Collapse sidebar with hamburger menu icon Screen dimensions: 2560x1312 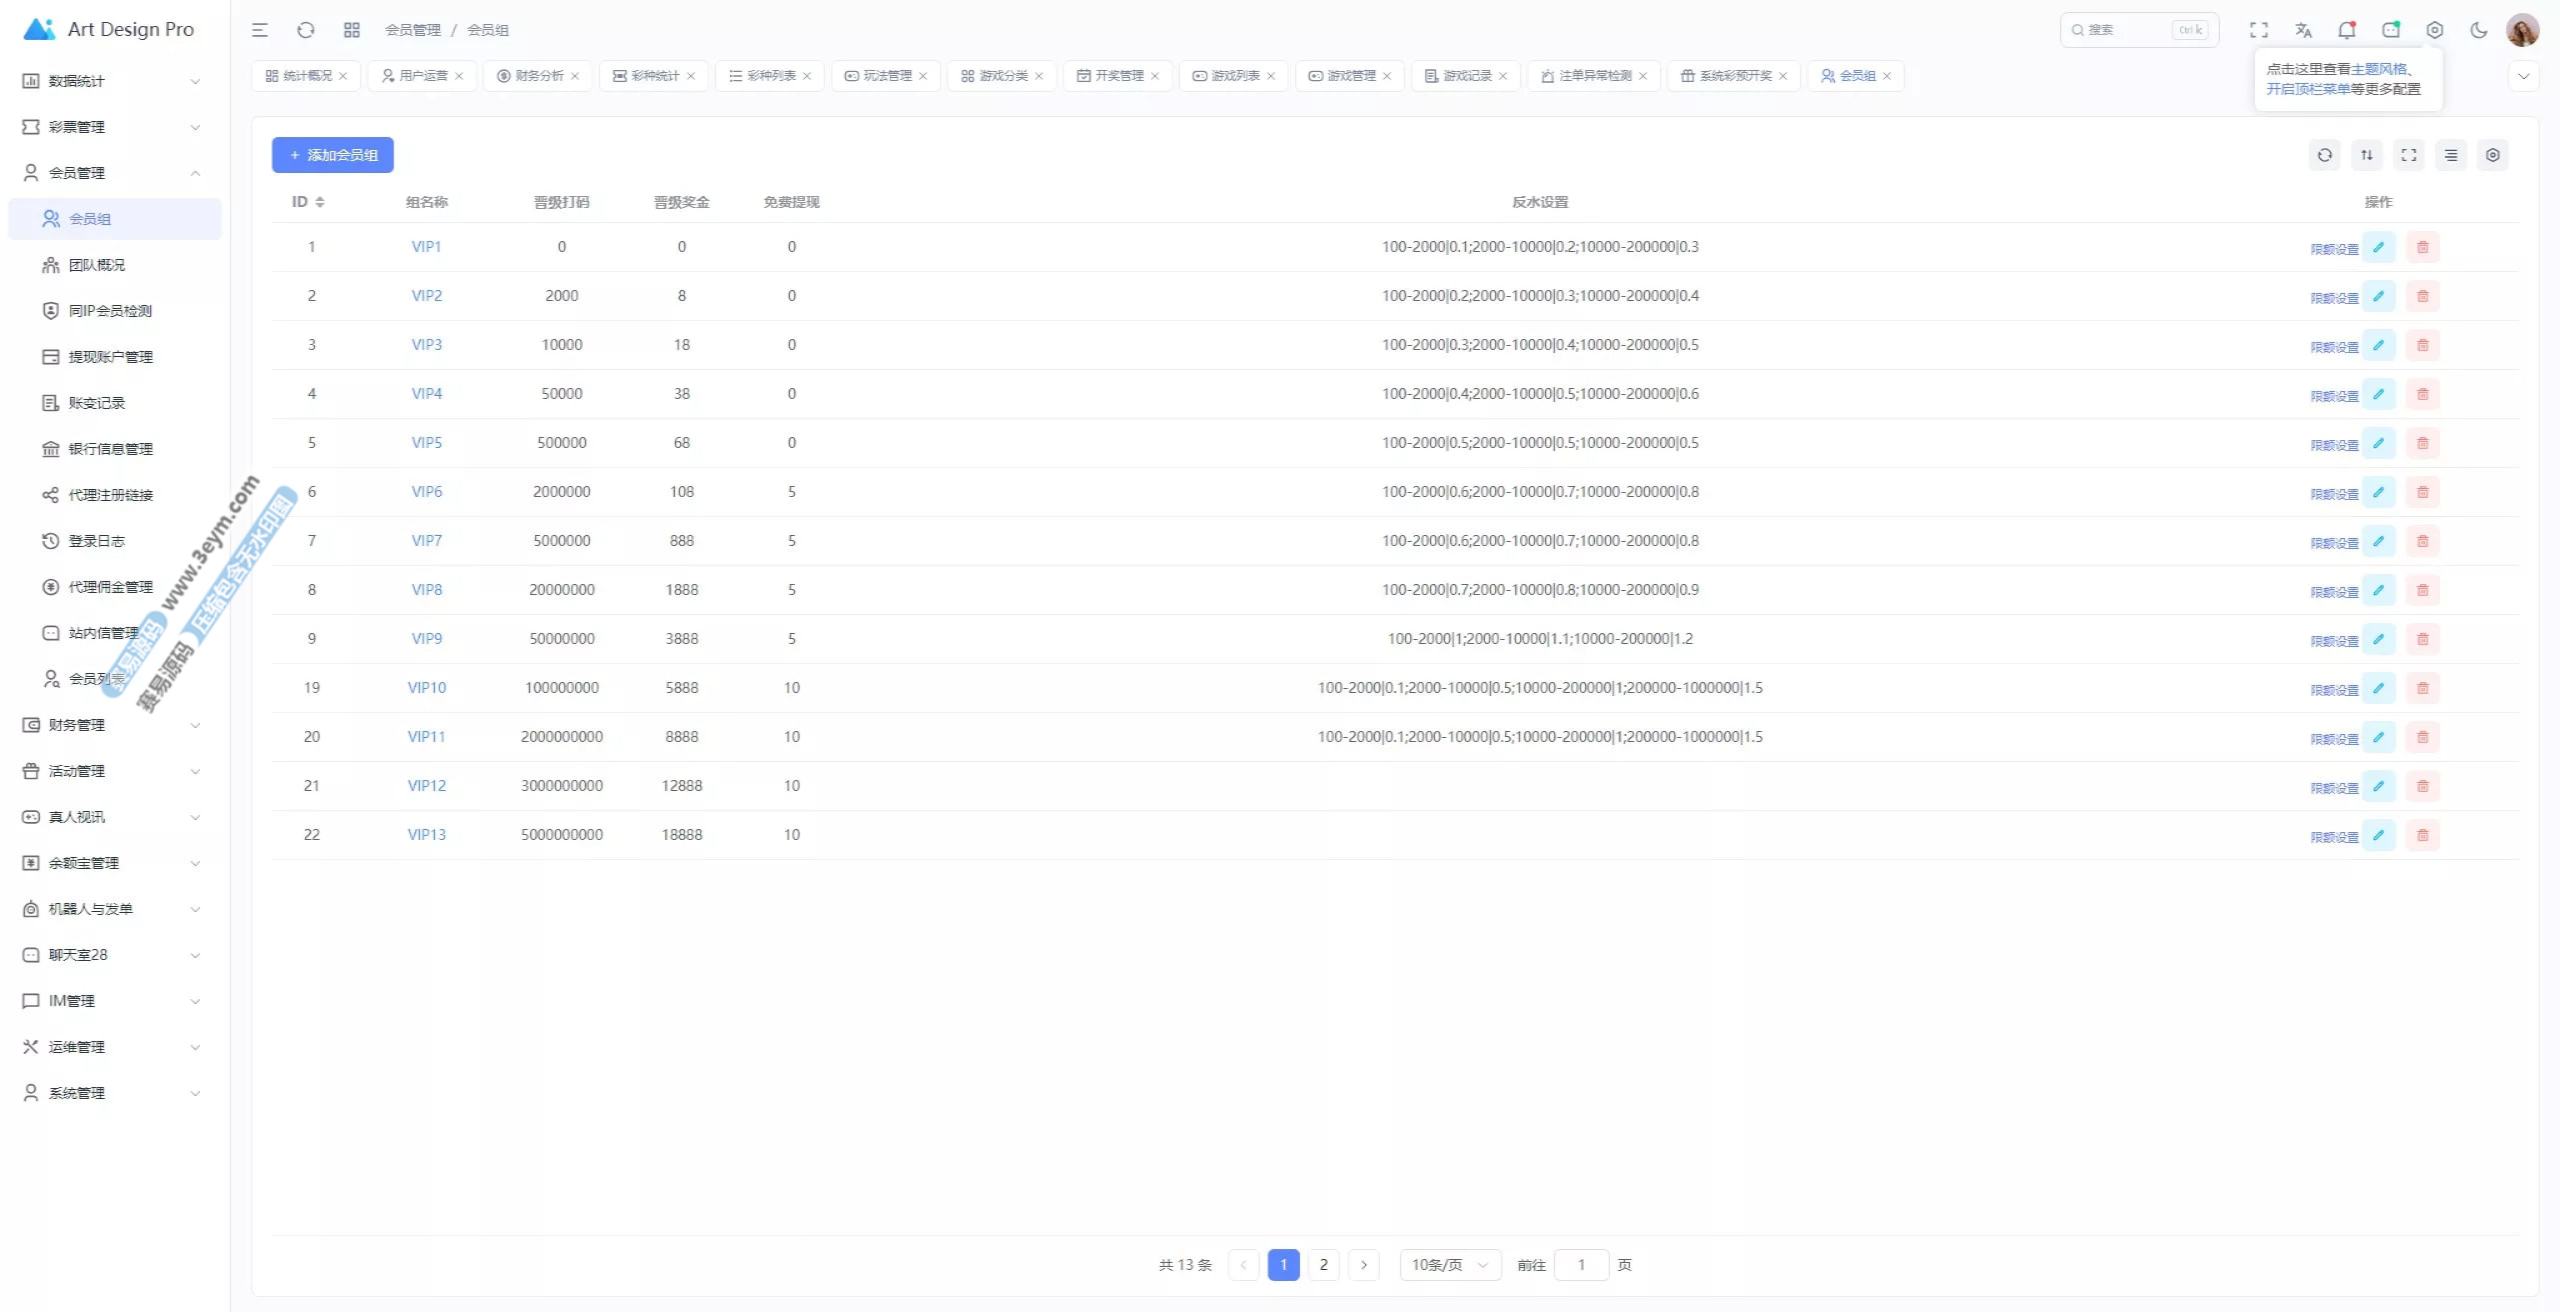[x=260, y=30]
